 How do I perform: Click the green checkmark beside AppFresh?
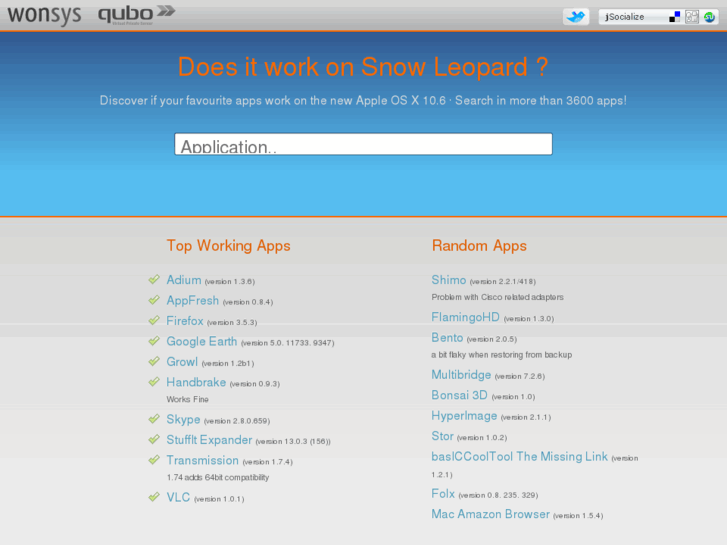154,300
